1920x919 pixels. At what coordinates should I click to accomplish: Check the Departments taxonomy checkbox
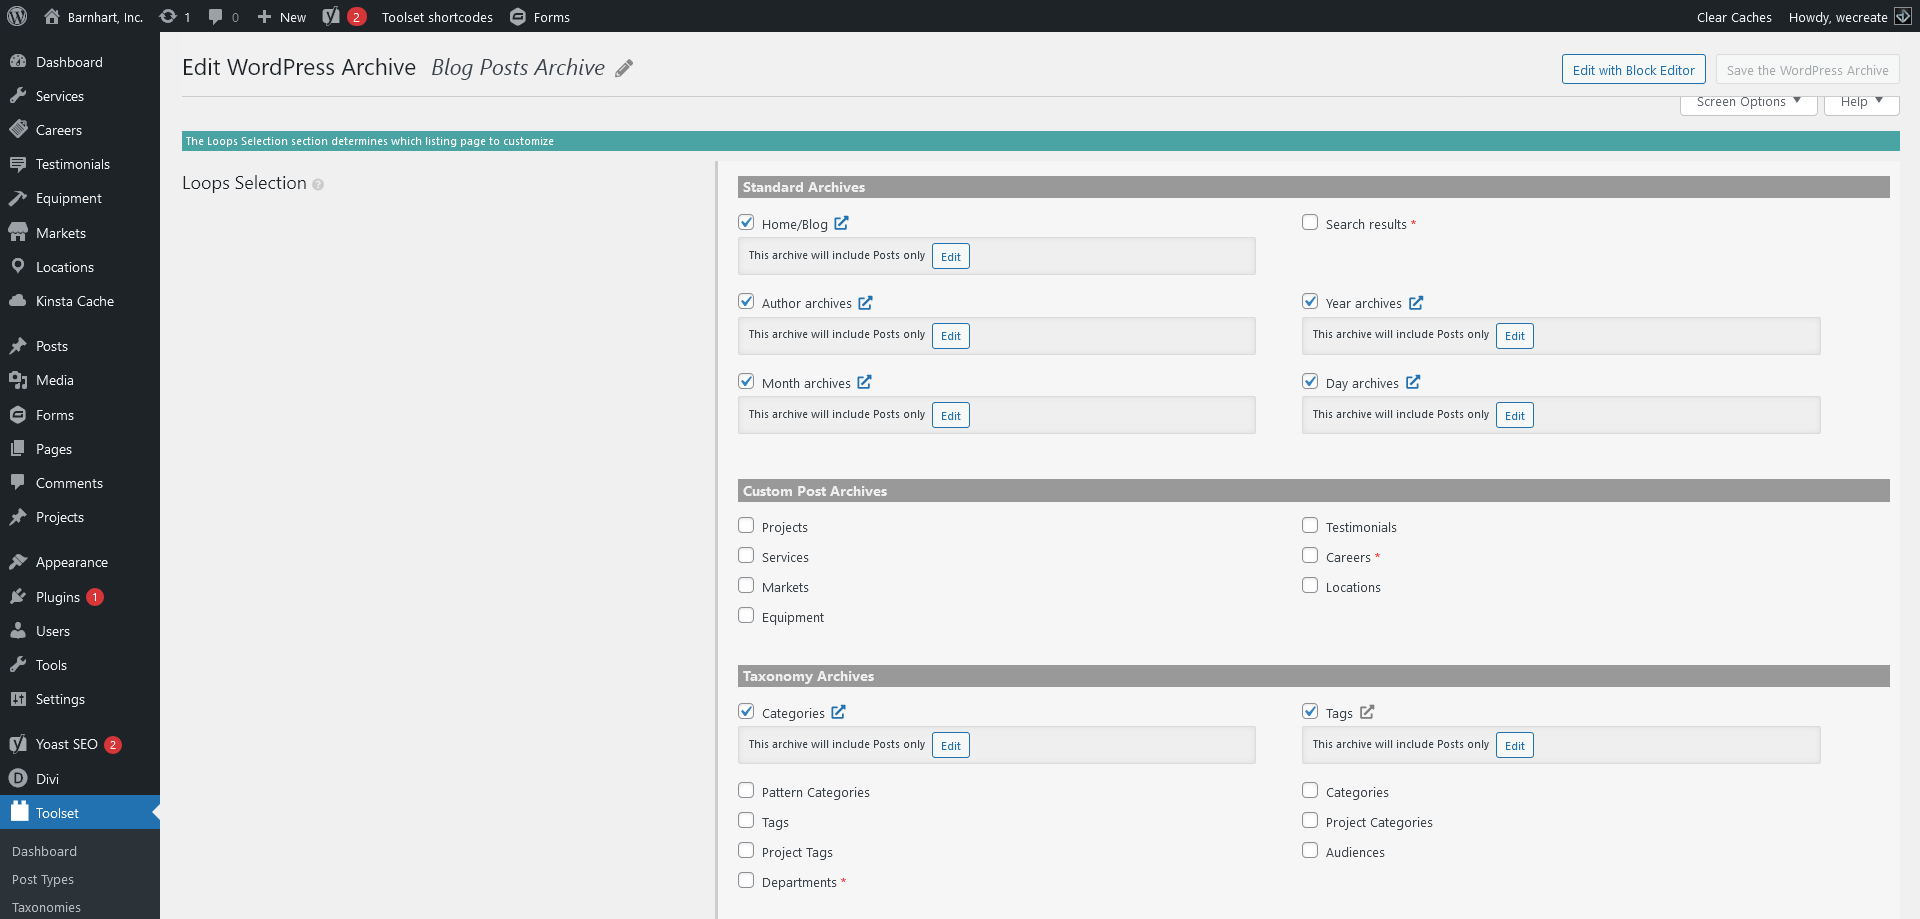click(746, 880)
